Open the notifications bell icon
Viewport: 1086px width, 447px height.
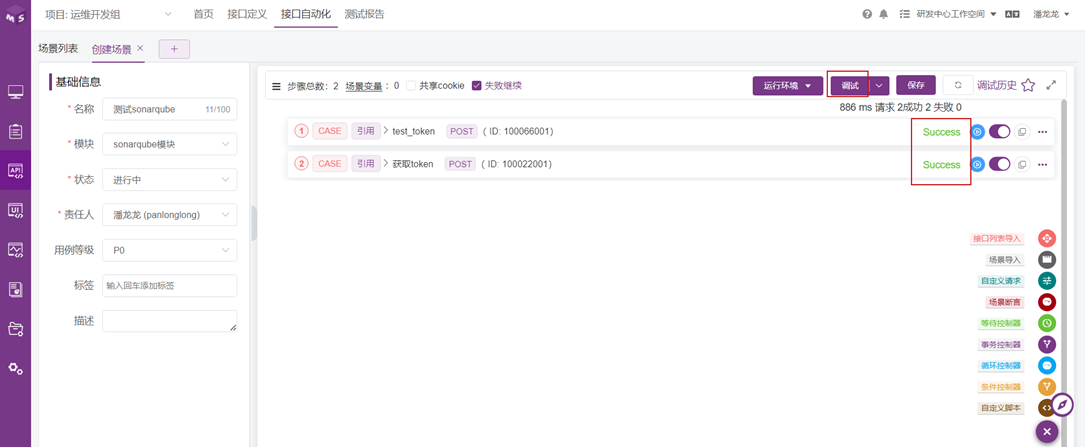(884, 14)
